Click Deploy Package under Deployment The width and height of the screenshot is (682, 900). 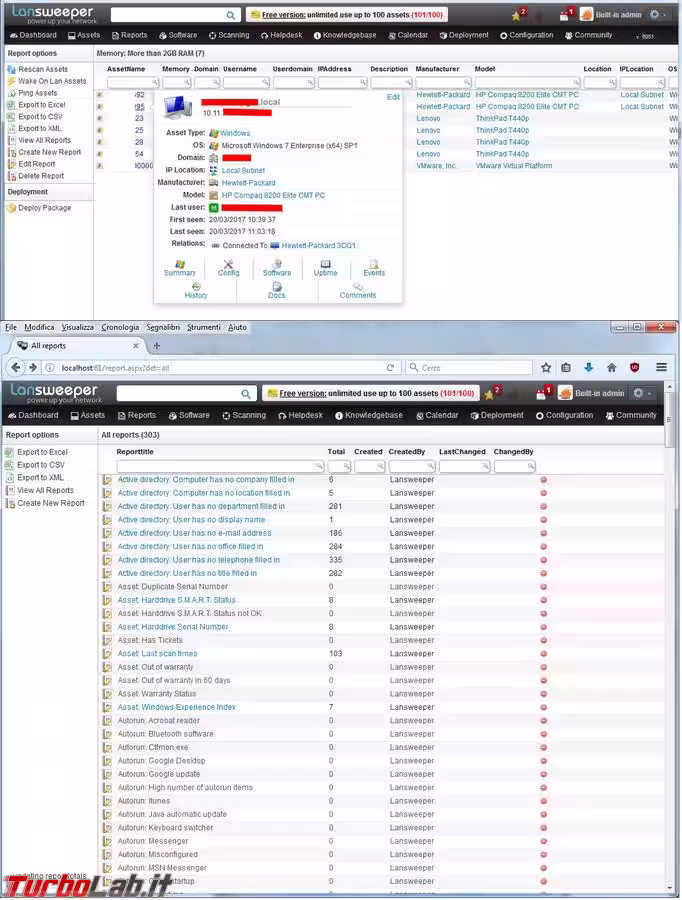[44, 208]
